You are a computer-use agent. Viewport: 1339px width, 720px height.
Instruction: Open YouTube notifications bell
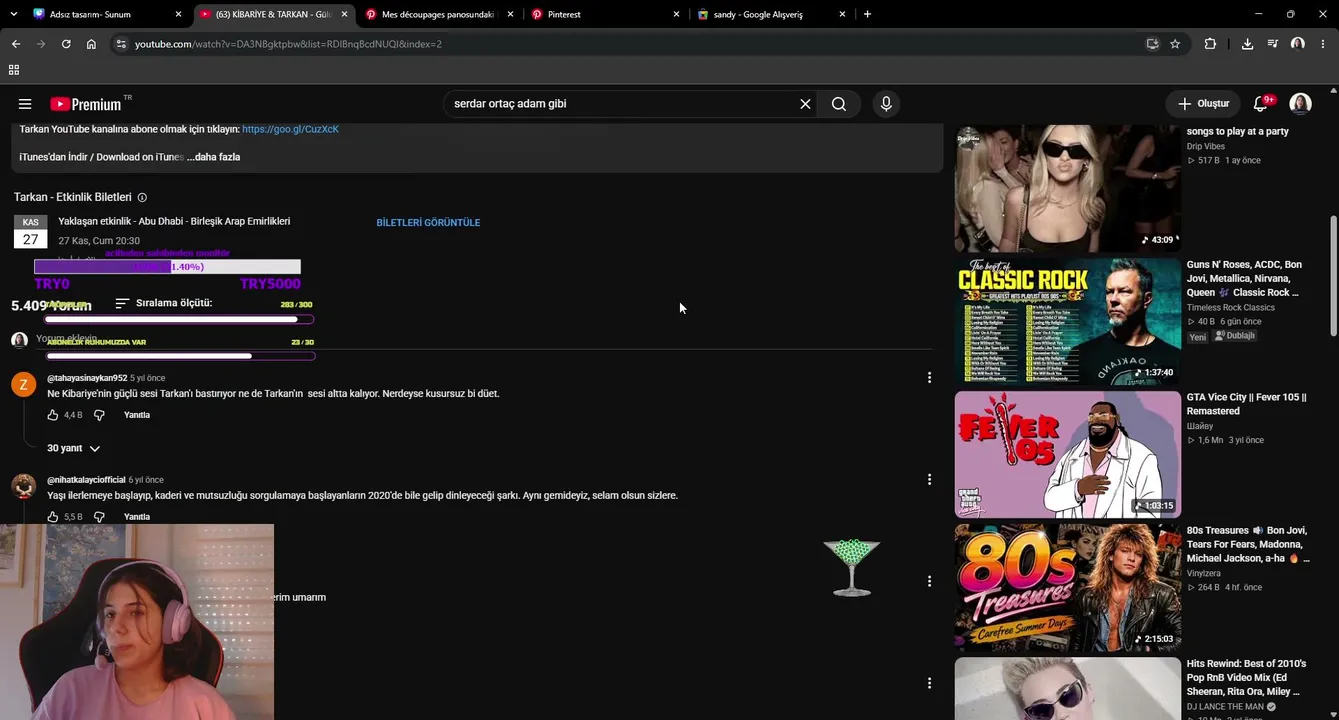(x=1260, y=104)
